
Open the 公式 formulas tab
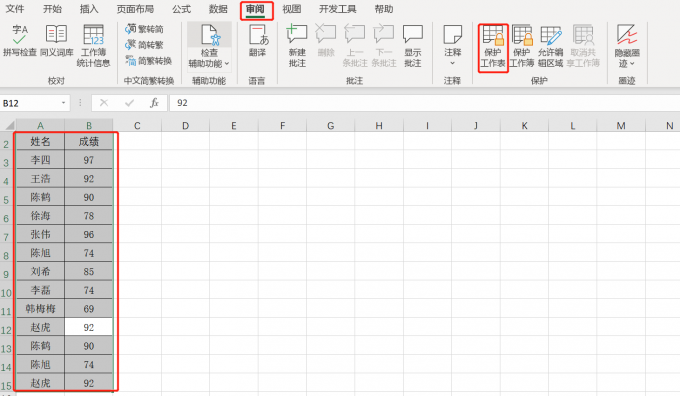coord(181,9)
